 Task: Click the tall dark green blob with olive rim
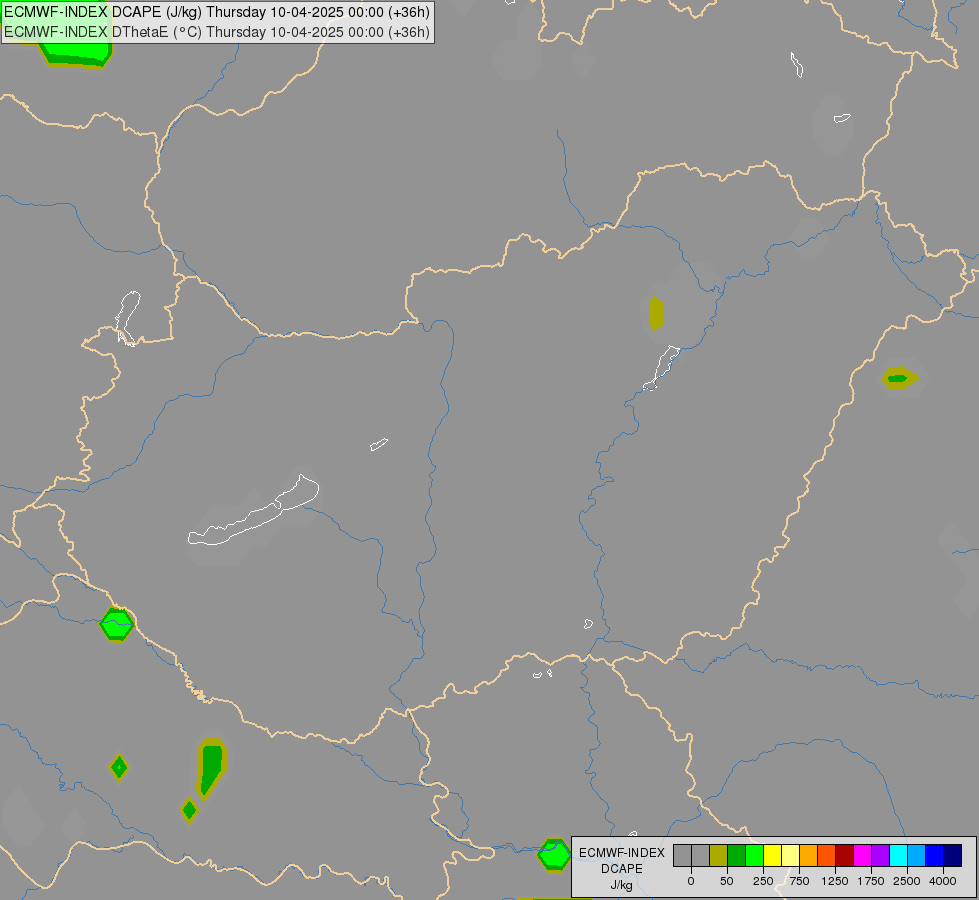tap(211, 769)
